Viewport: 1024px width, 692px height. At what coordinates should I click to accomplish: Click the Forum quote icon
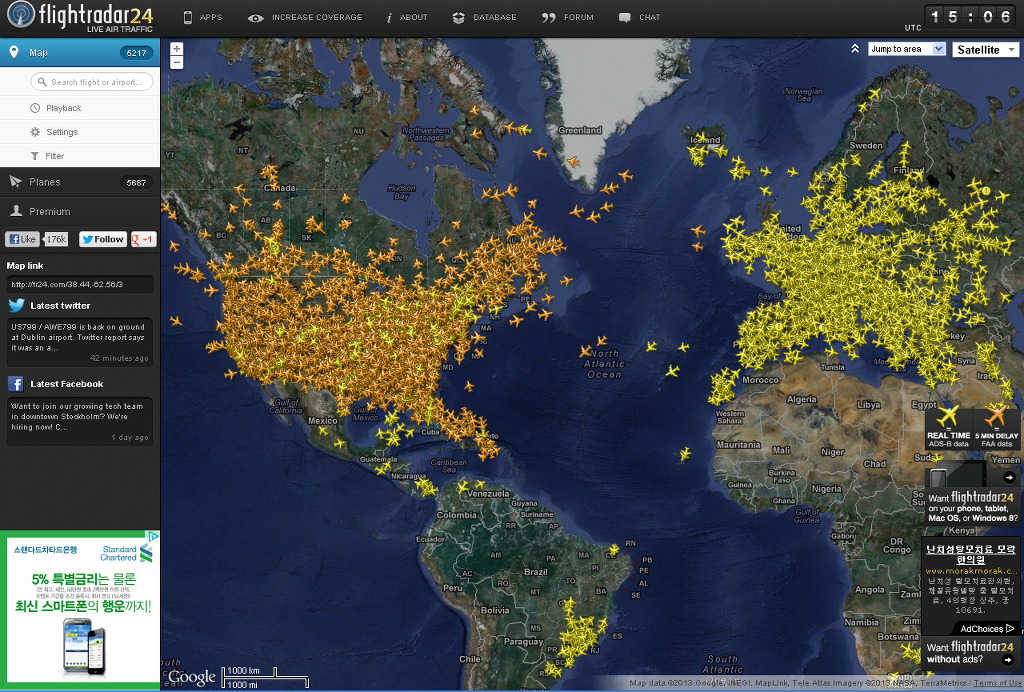pyautogui.click(x=549, y=18)
